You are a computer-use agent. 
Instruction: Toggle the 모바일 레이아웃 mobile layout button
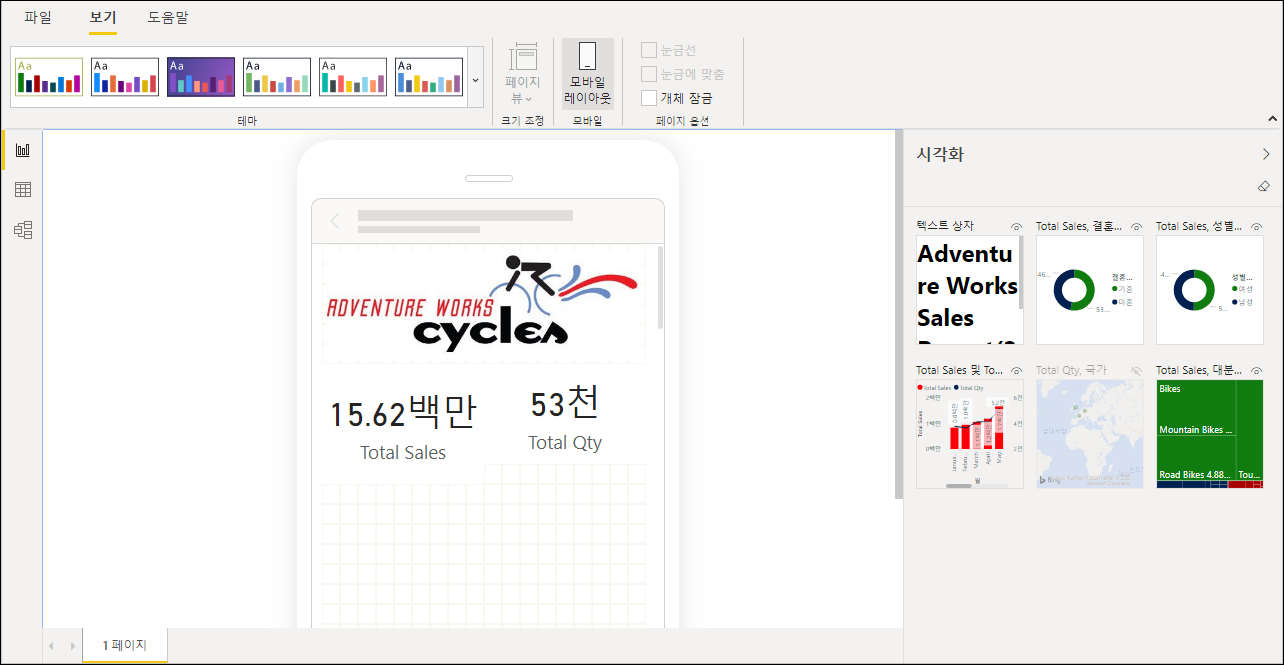(x=587, y=74)
